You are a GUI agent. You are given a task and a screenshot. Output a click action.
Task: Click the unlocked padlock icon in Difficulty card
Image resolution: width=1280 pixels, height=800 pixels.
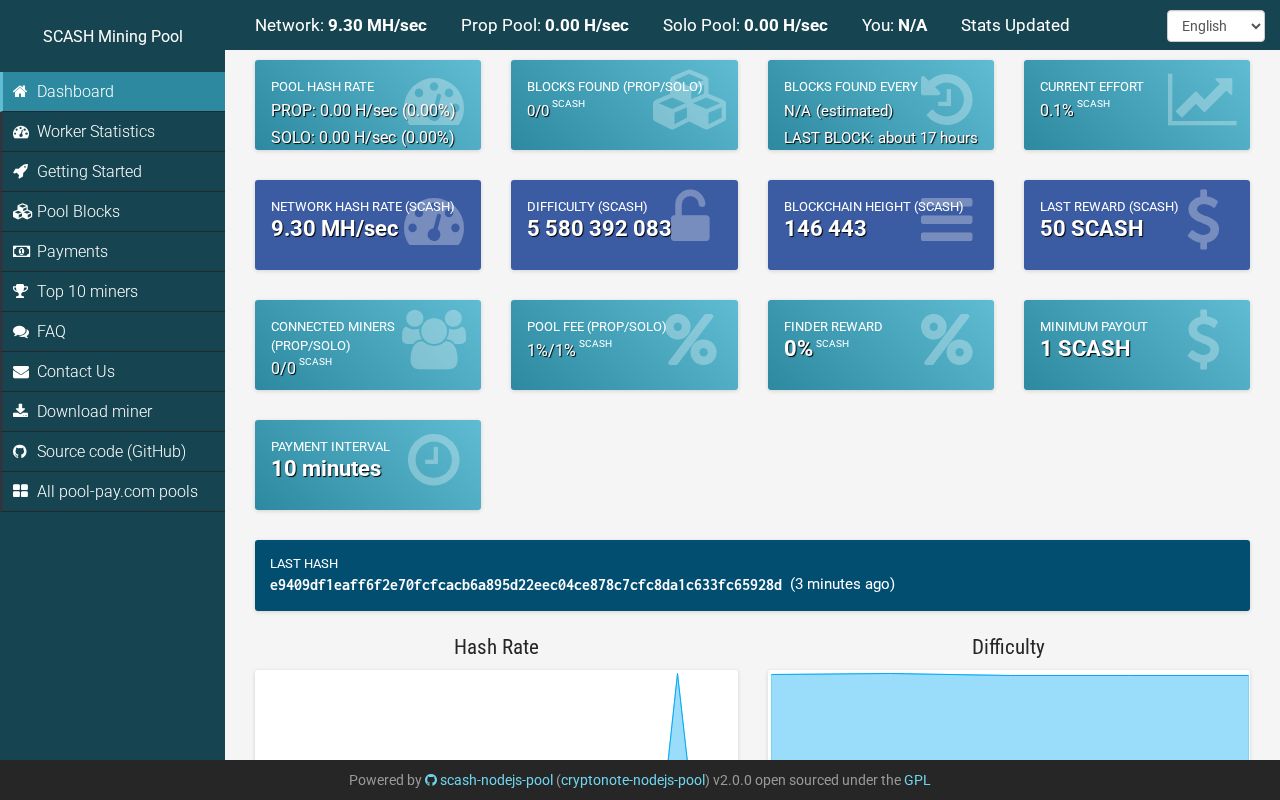point(690,216)
